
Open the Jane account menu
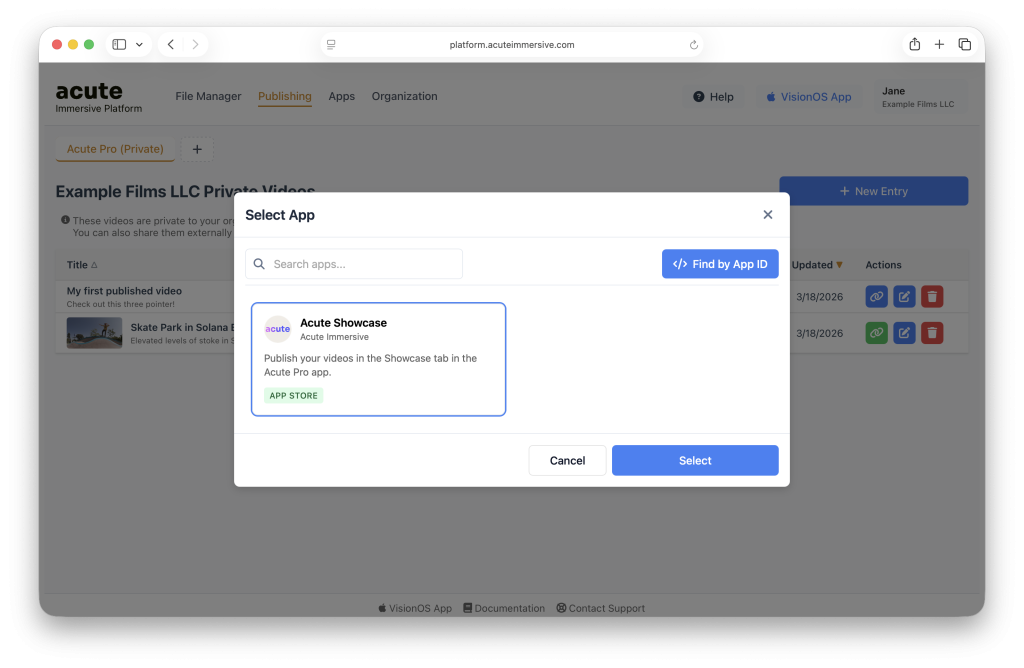click(917, 97)
